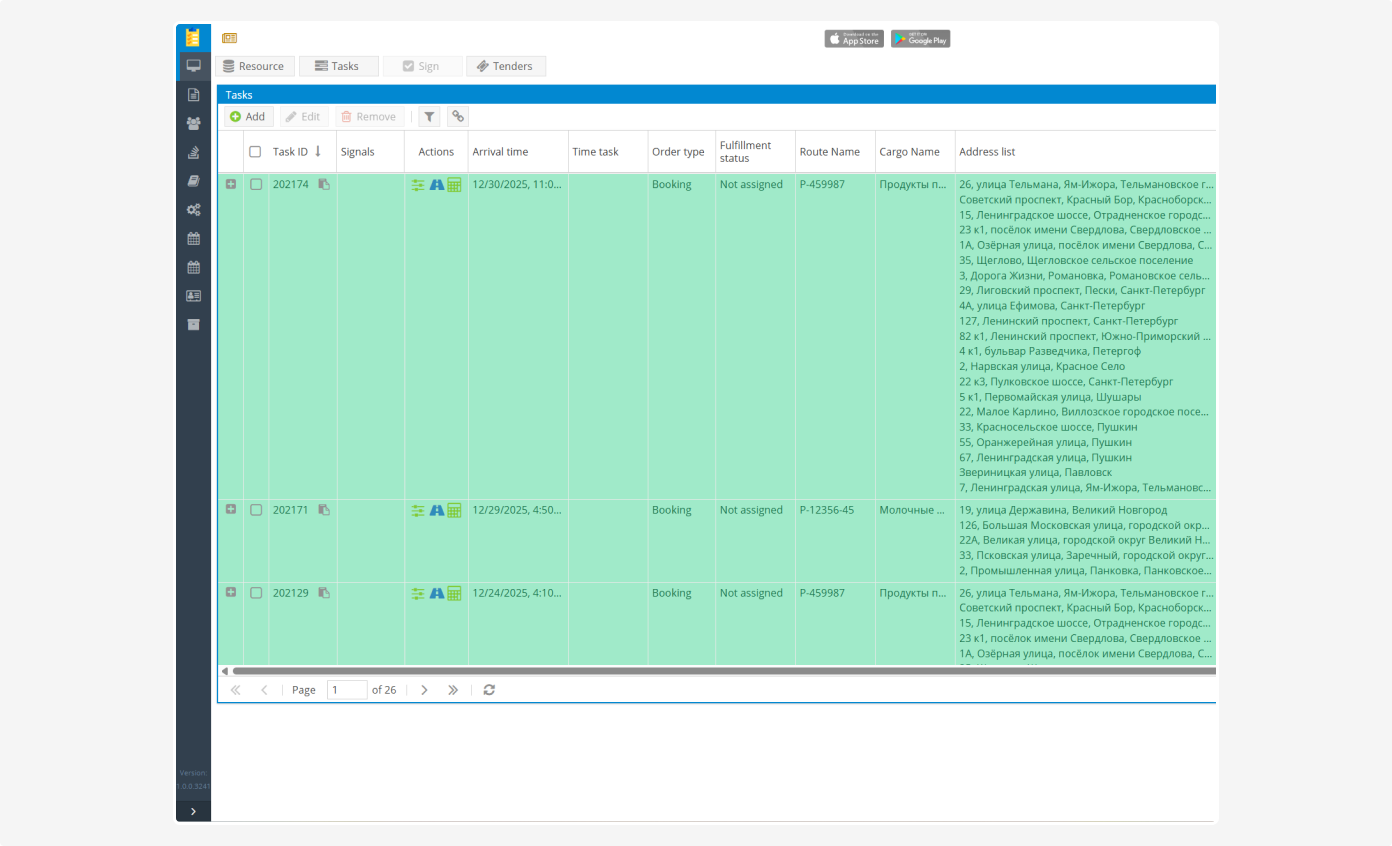Expand the row details for task 202129
1392x846 pixels.
[x=231, y=593]
